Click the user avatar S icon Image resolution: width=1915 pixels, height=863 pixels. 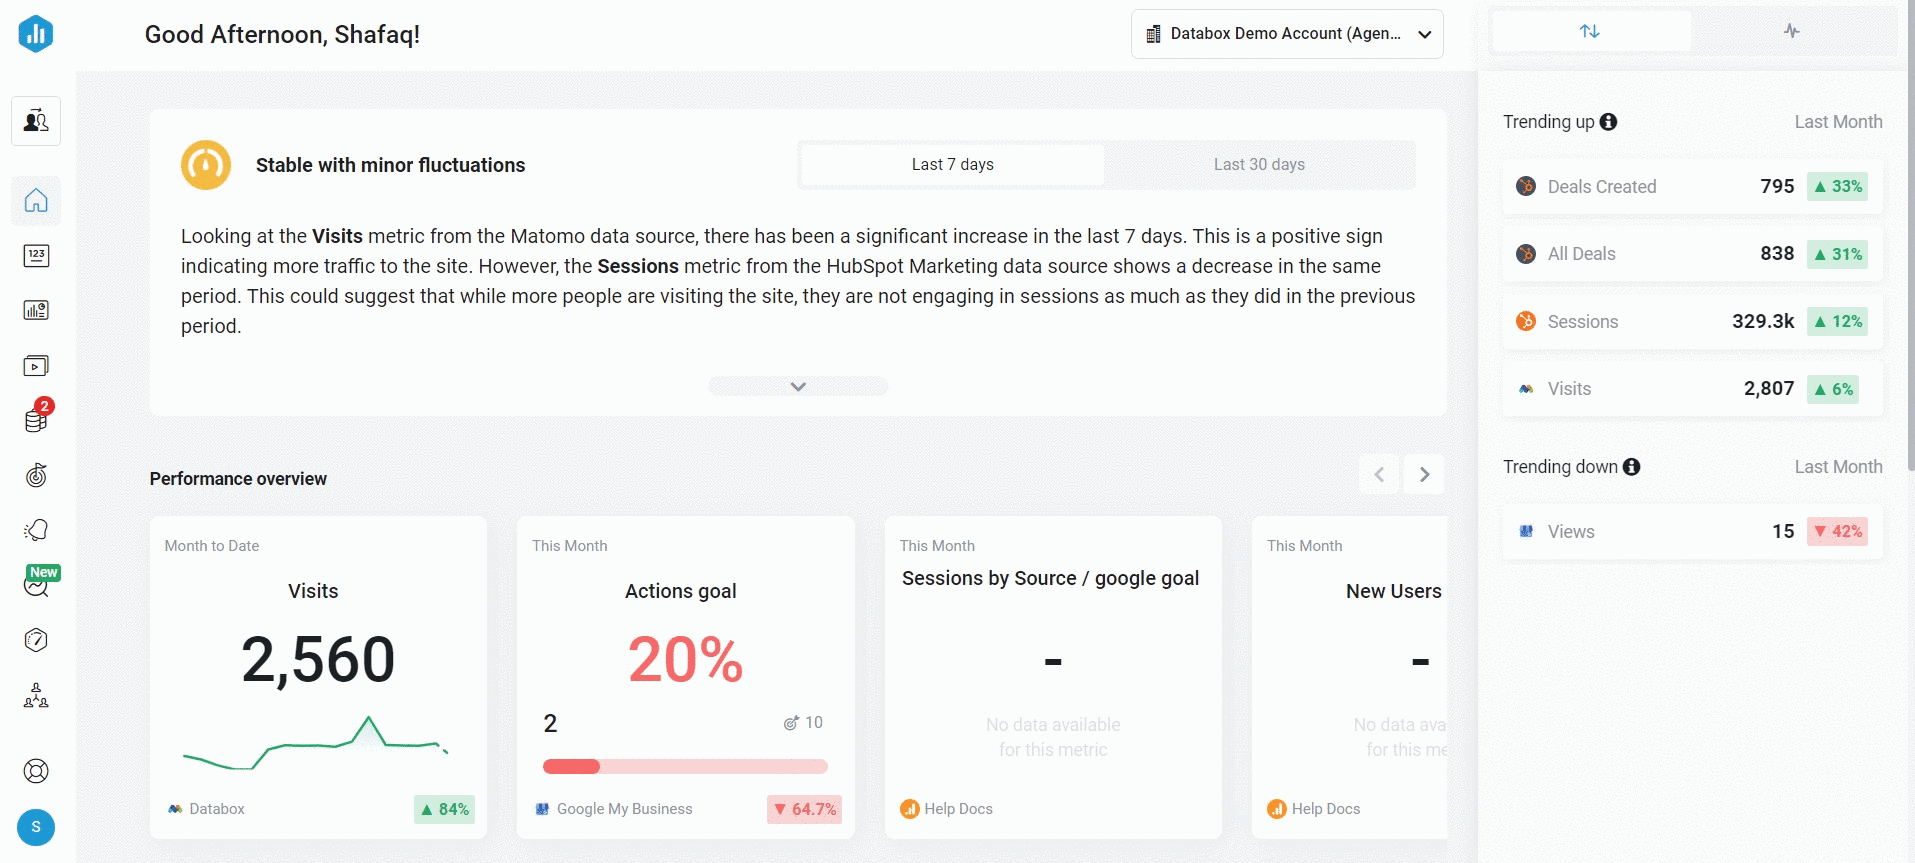[x=36, y=827]
